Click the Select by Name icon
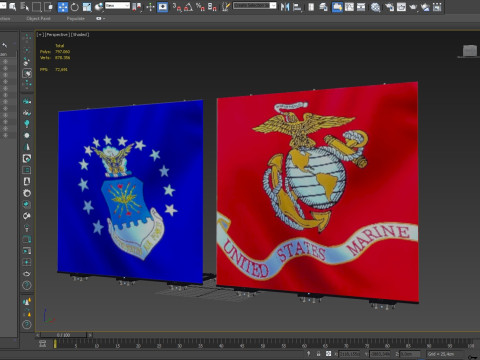 click(x=24, y=7)
